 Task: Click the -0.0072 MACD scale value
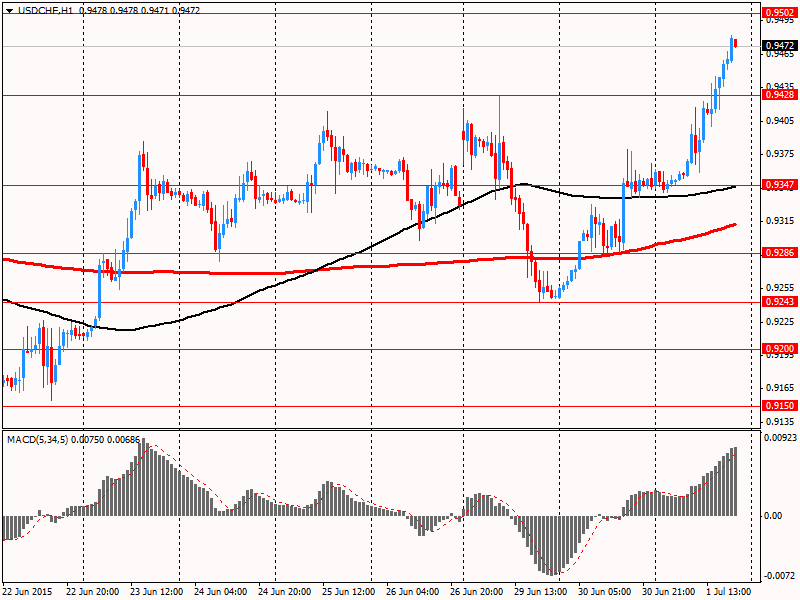(779, 576)
